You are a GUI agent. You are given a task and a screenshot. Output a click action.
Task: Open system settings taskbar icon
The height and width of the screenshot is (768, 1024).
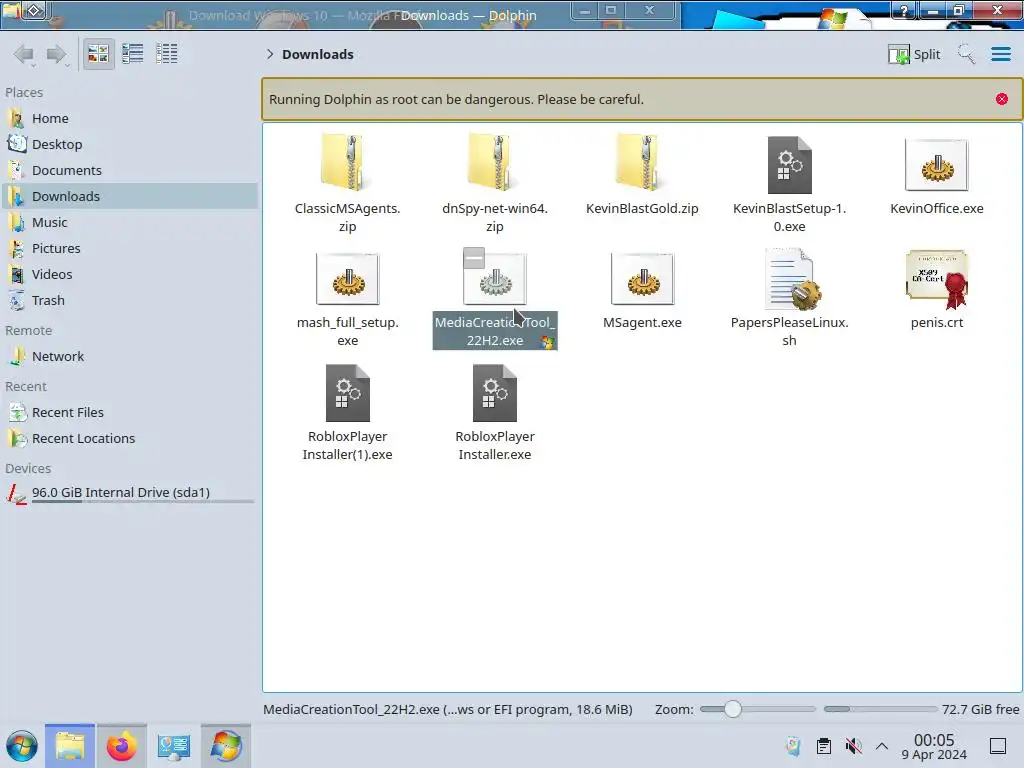point(174,746)
